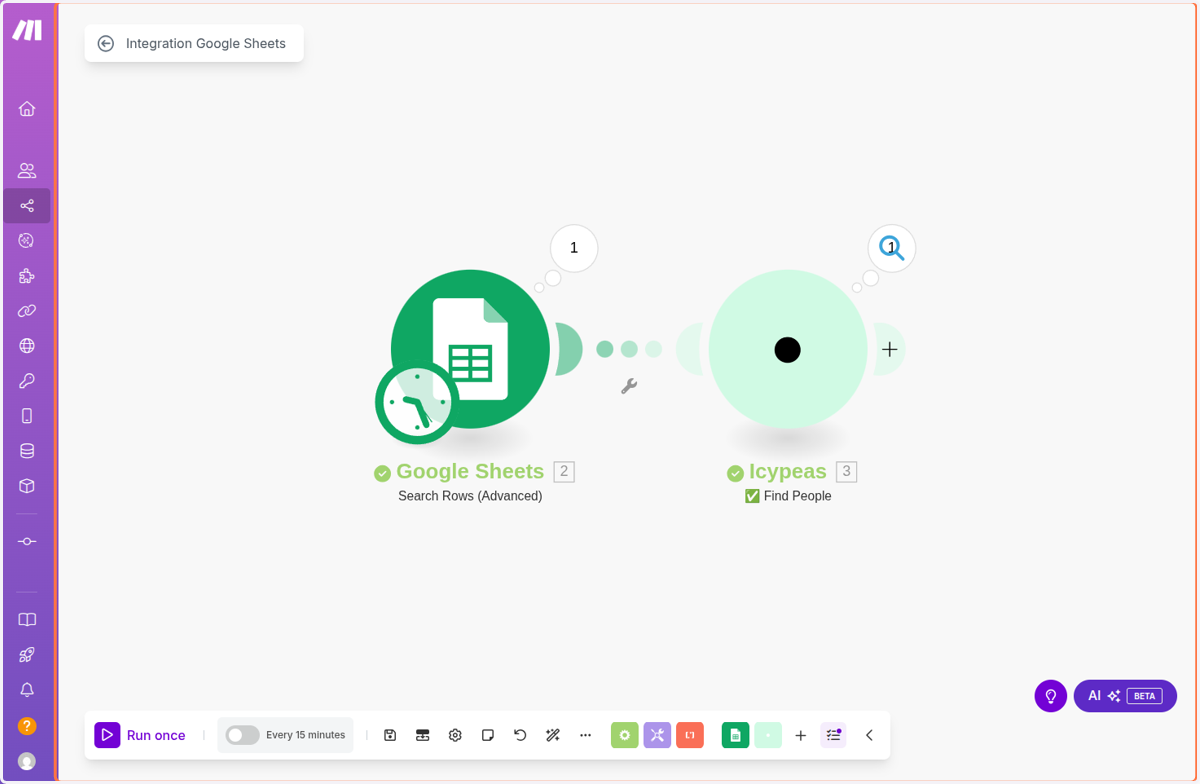Open the Home page from sidebar
The height and width of the screenshot is (784, 1200).
pyautogui.click(x=27, y=108)
